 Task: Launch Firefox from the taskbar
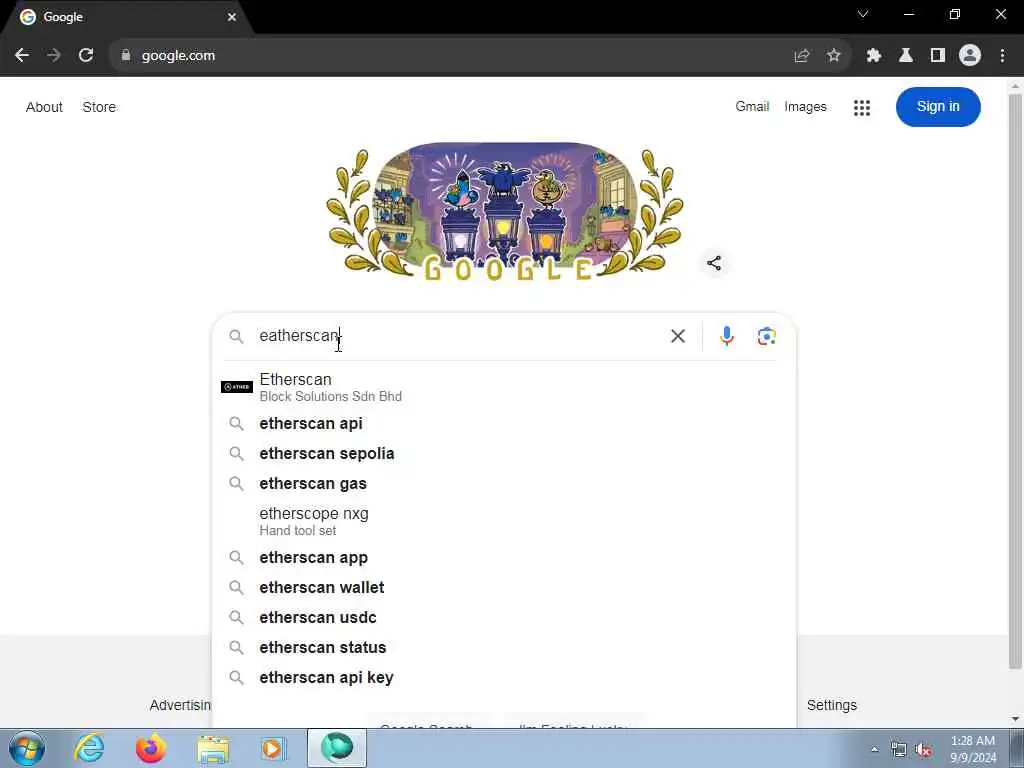click(150, 748)
